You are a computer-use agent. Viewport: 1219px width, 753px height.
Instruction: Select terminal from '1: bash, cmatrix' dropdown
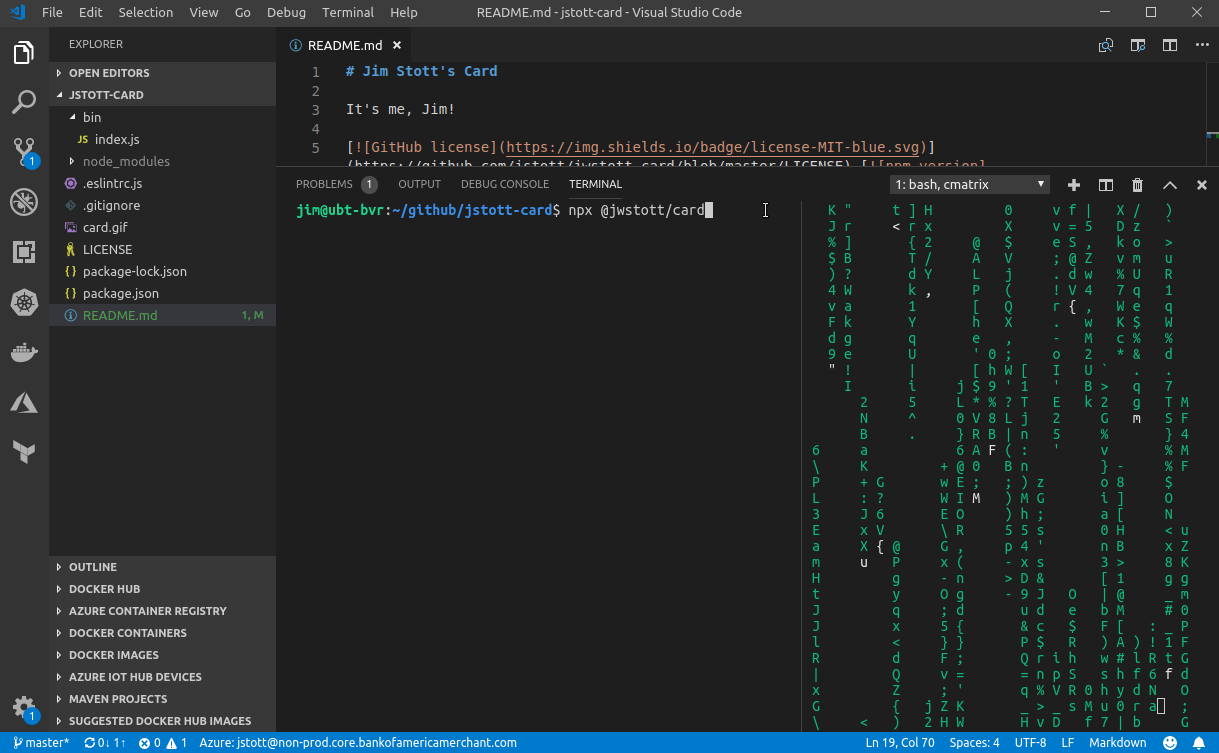point(970,184)
